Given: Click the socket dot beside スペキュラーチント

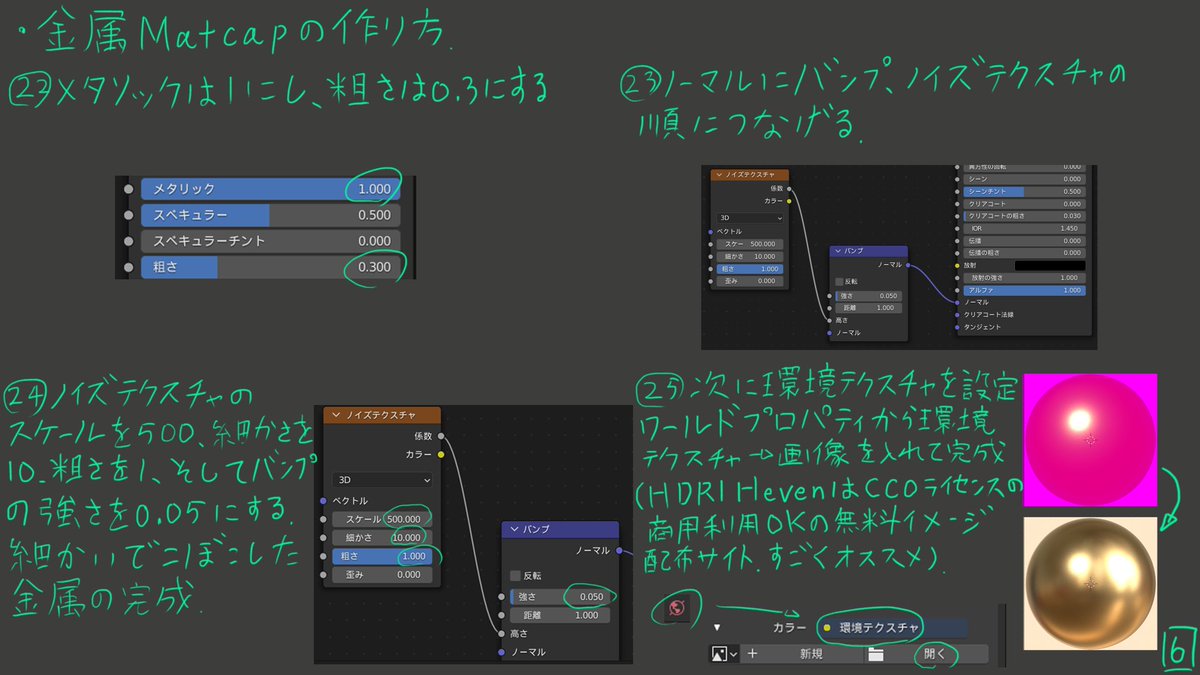Looking at the screenshot, I should click(128, 241).
